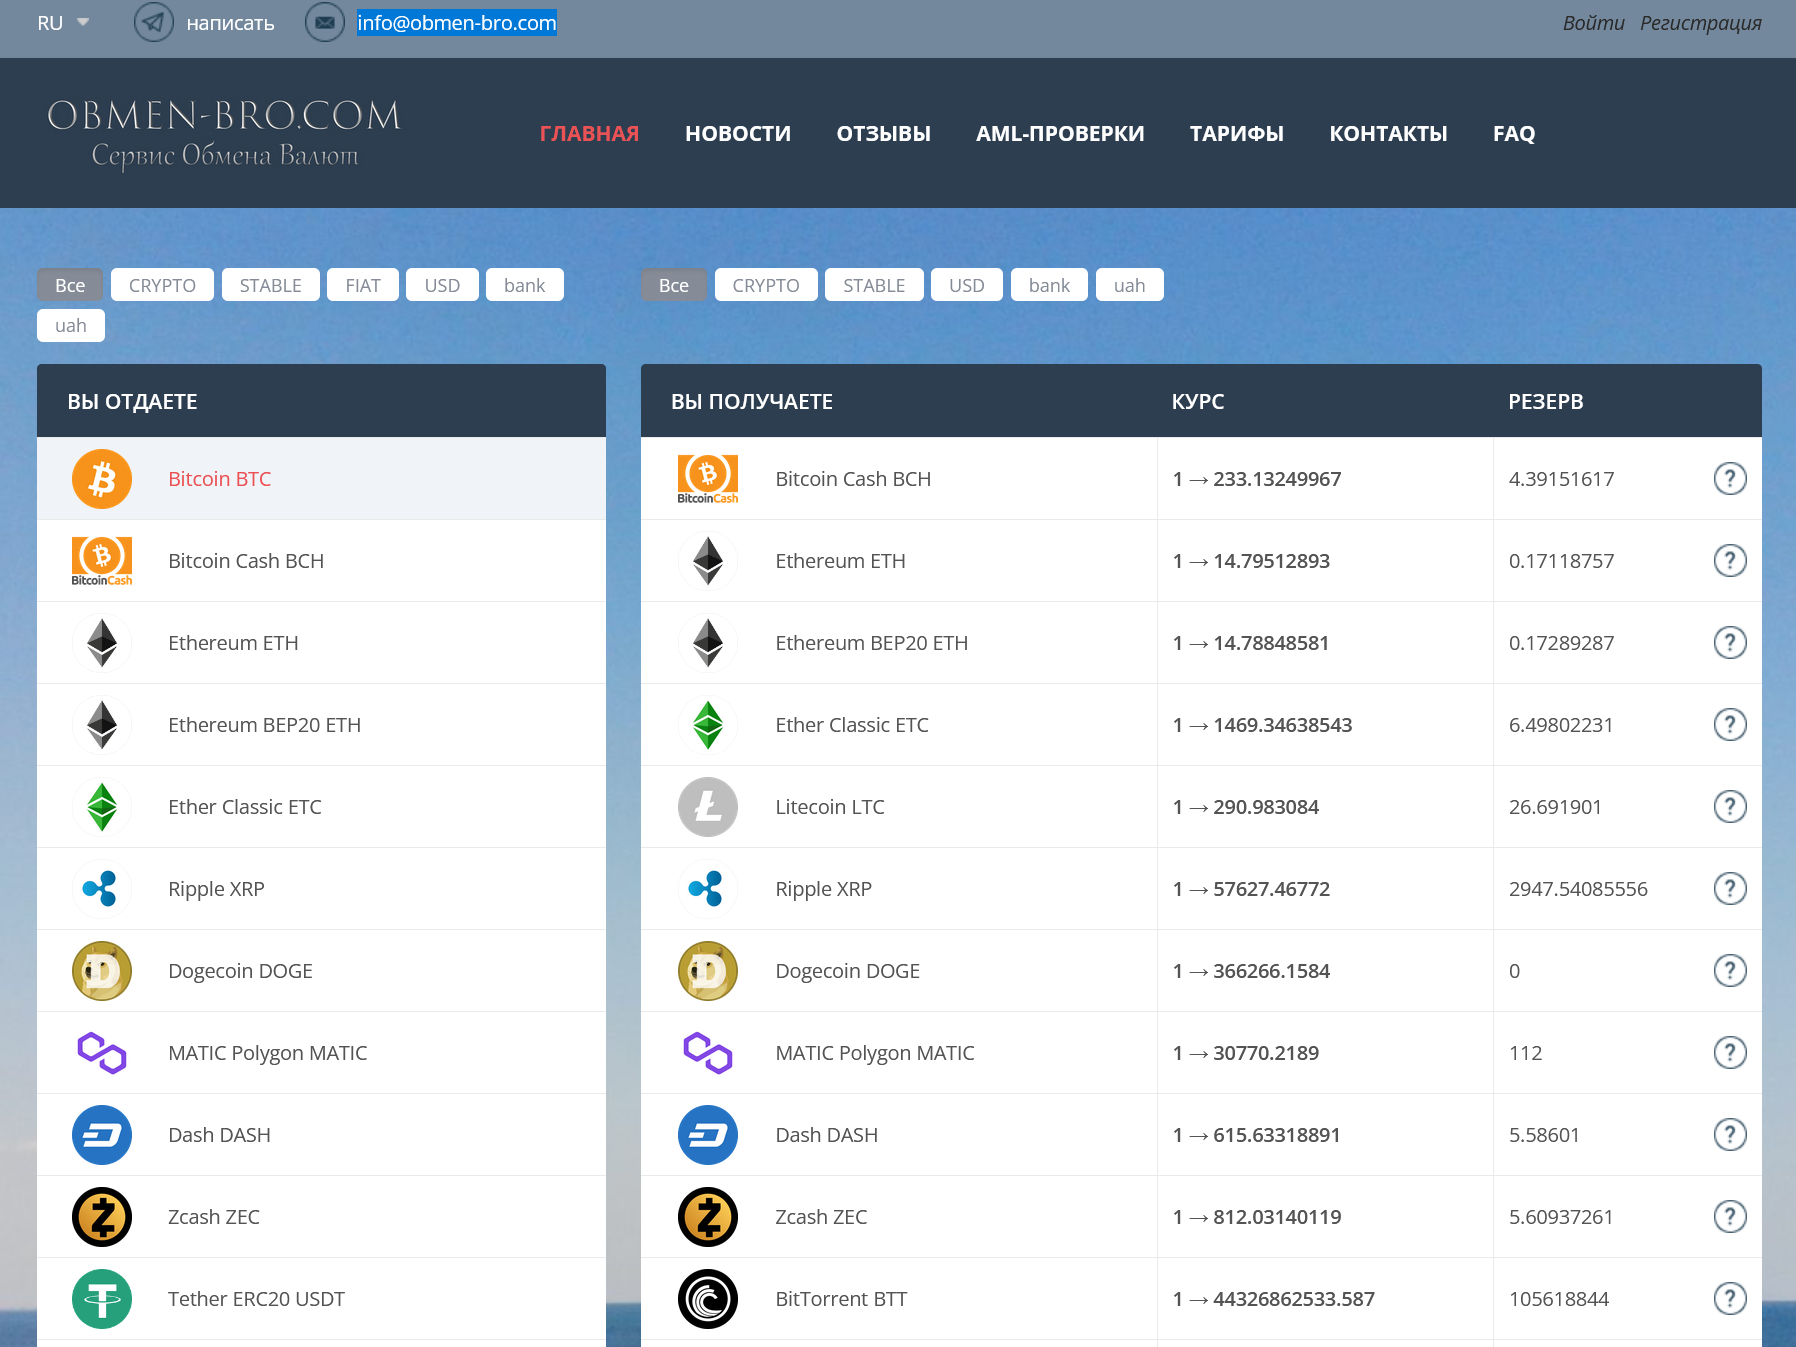Select the USD filter above Вы отдаете
The image size is (1796, 1347).
(x=442, y=285)
